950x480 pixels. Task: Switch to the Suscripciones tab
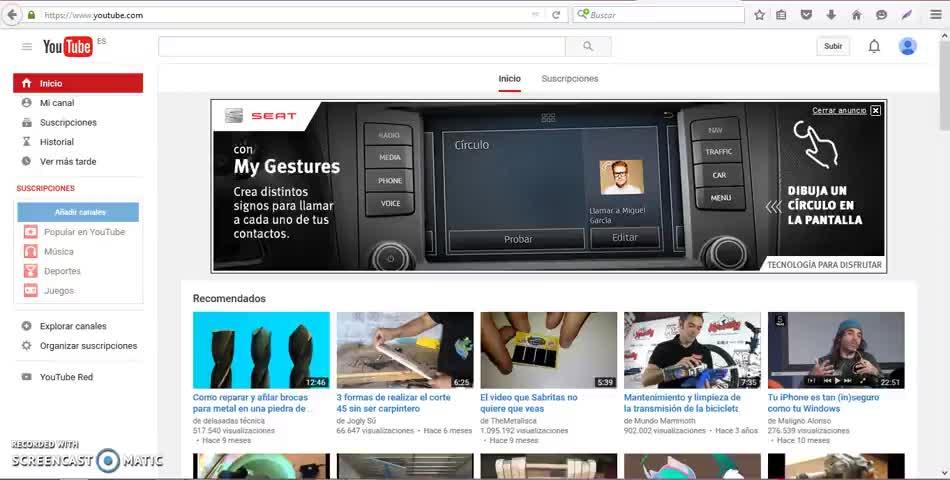point(570,79)
